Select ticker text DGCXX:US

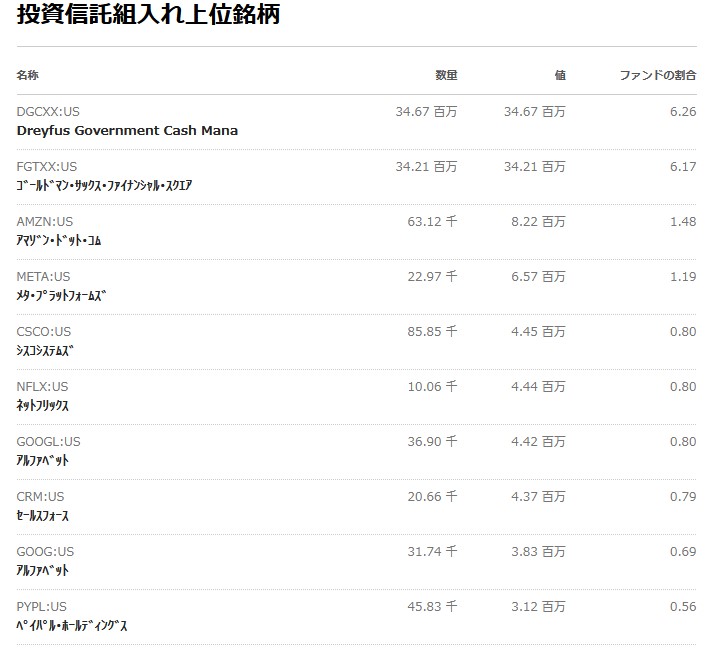48,112
